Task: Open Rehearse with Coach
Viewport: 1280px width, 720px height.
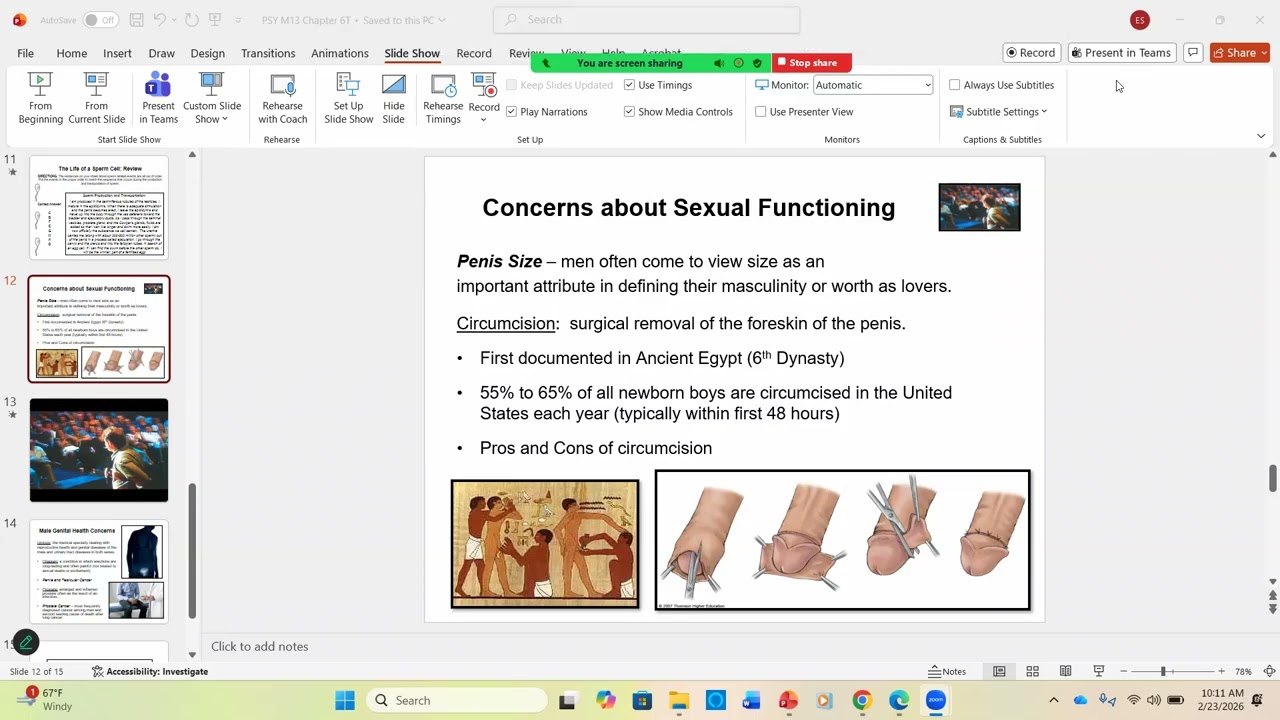Action: click(x=282, y=99)
